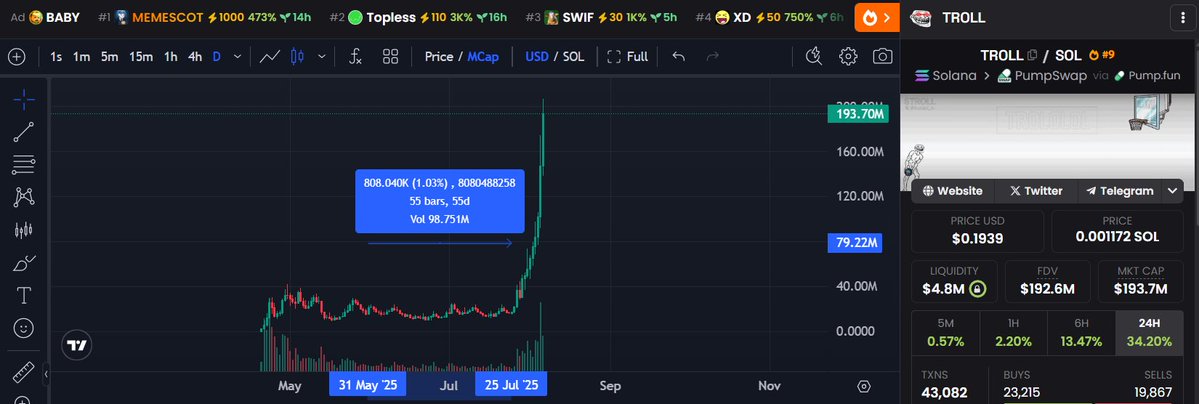Expand the chart type dropdown arrow

[x=322, y=57]
